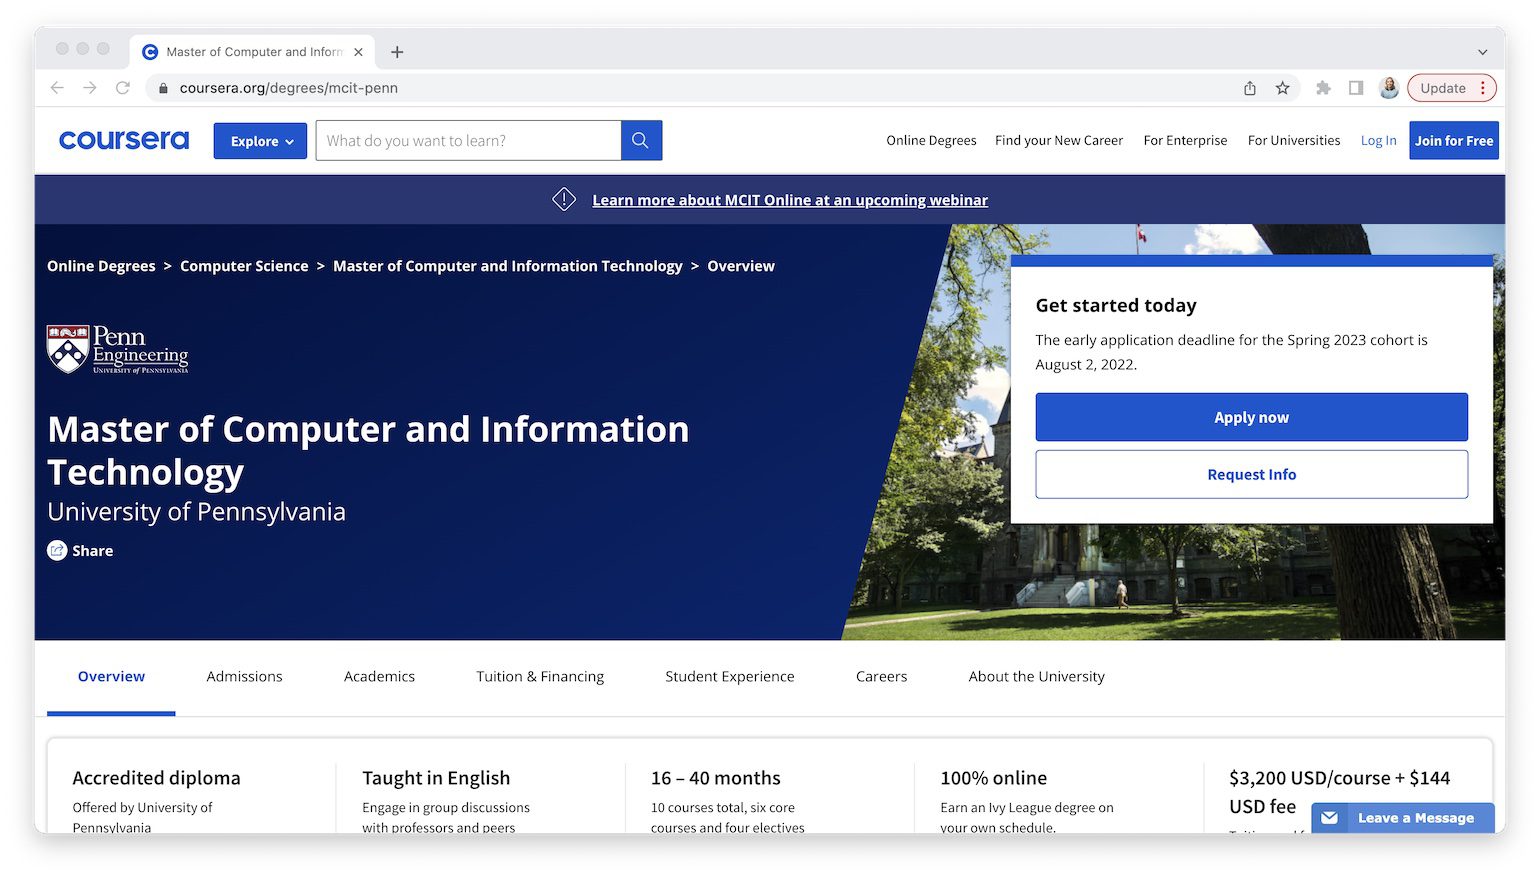The width and height of the screenshot is (1540, 876).
Task: Click the browser profile avatar icon
Action: (x=1389, y=87)
